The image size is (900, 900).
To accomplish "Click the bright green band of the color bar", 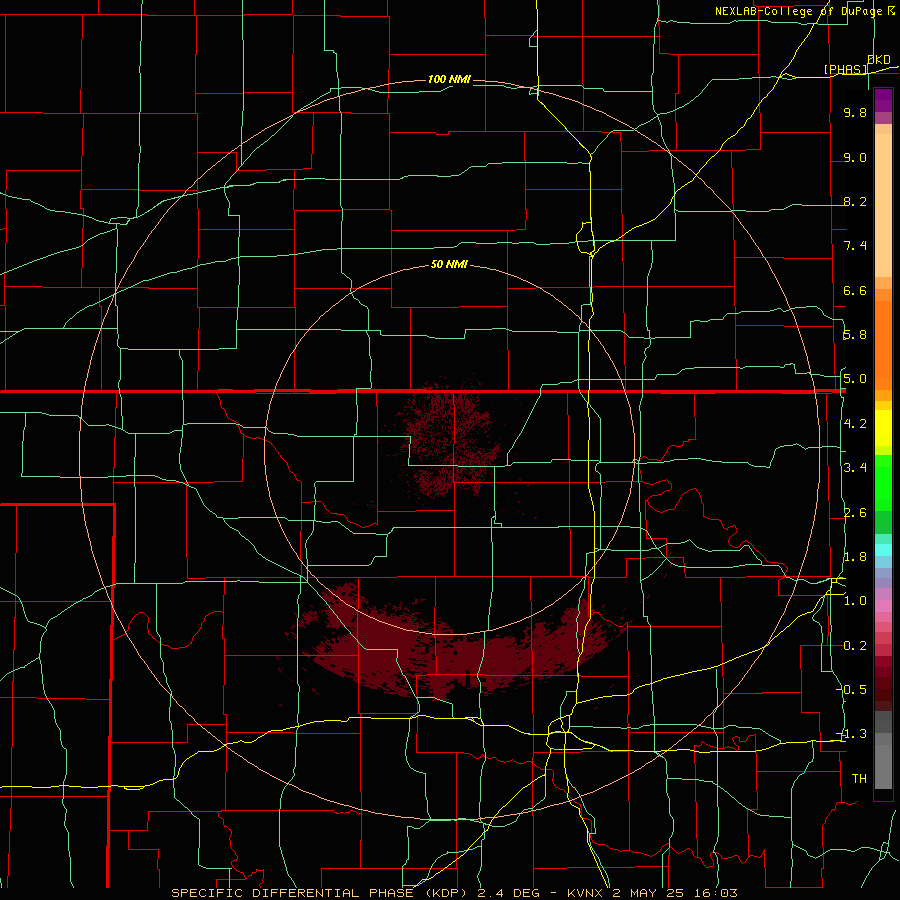I will [x=883, y=483].
